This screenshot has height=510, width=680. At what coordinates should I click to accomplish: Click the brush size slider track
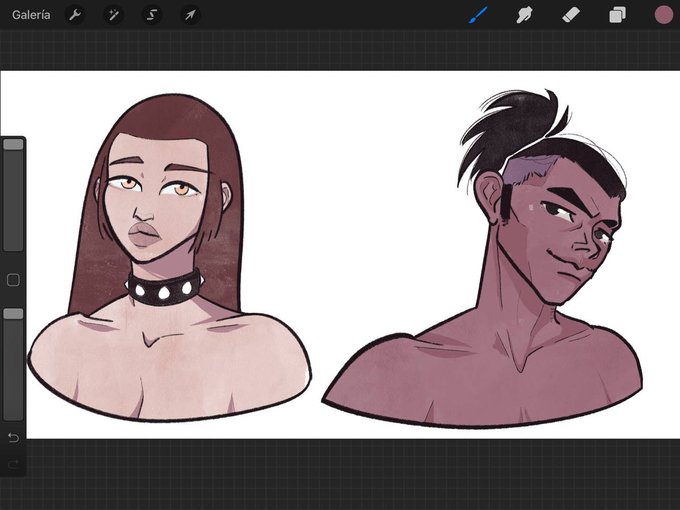[x=13, y=195]
